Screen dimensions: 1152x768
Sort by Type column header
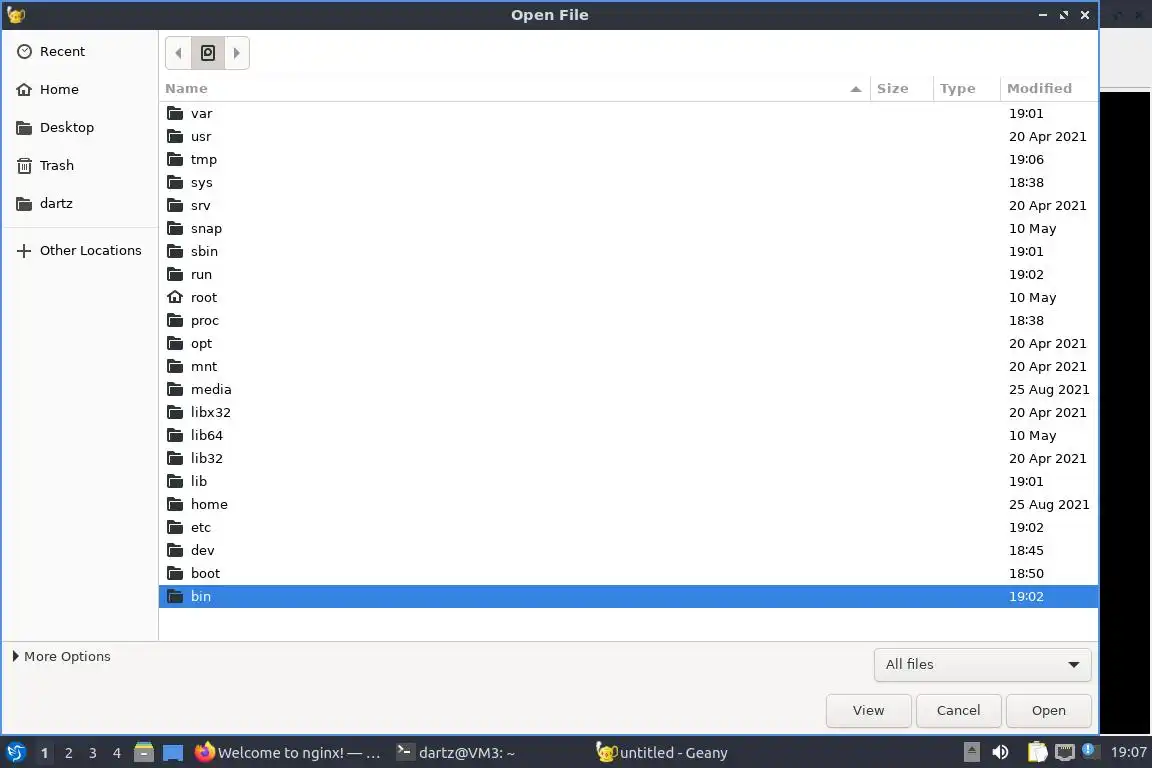[966, 89]
